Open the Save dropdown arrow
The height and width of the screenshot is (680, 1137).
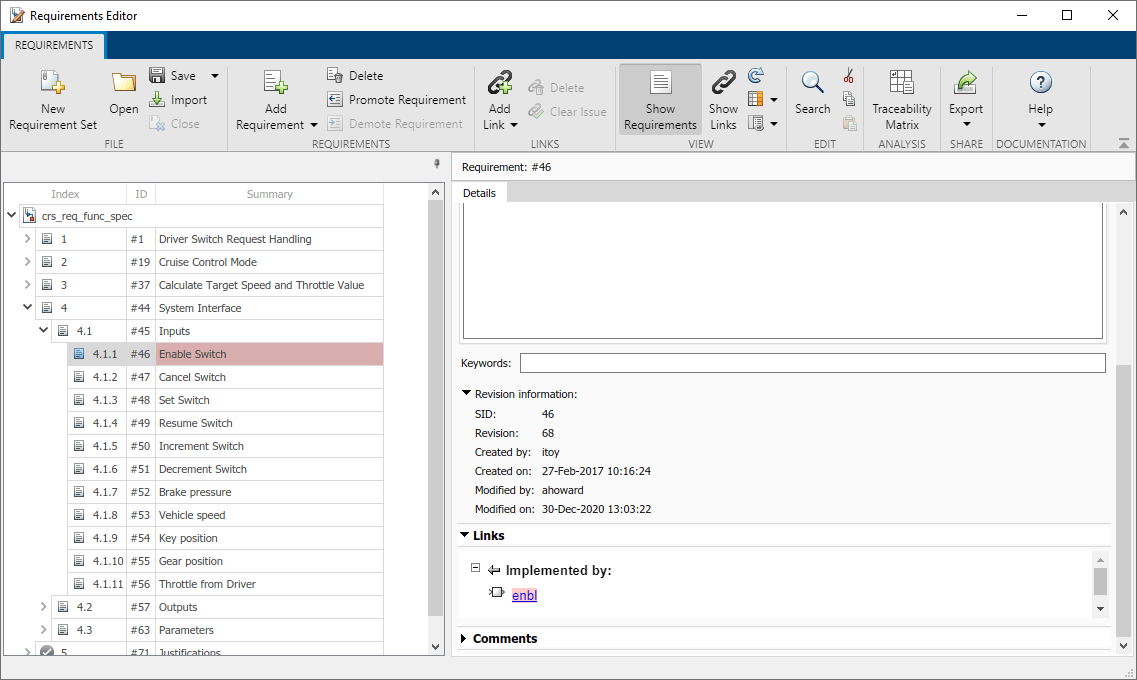coord(215,76)
